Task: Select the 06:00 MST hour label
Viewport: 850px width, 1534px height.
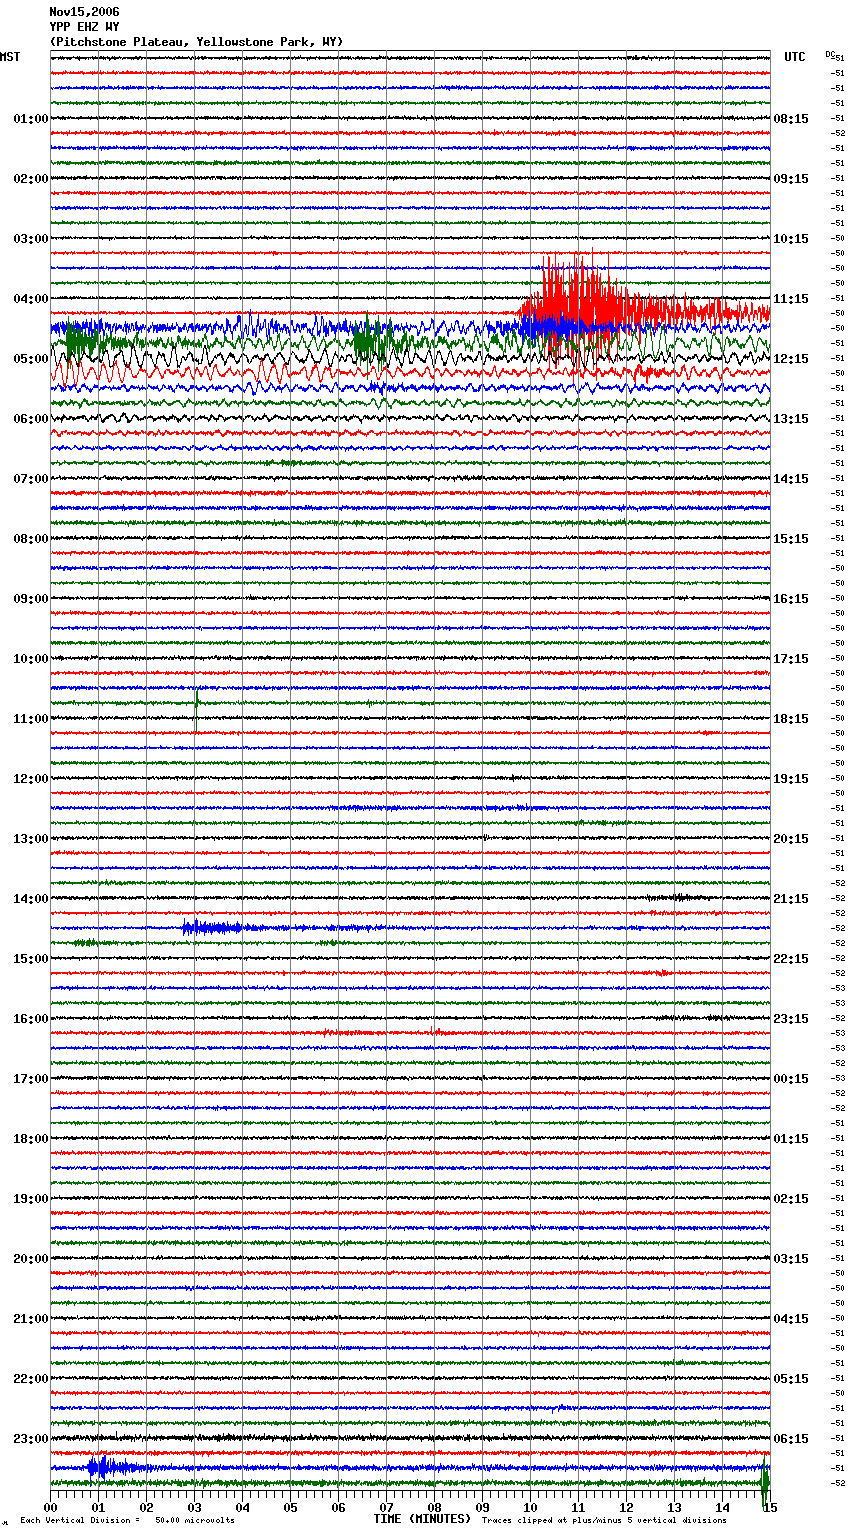Action: click(x=31, y=419)
